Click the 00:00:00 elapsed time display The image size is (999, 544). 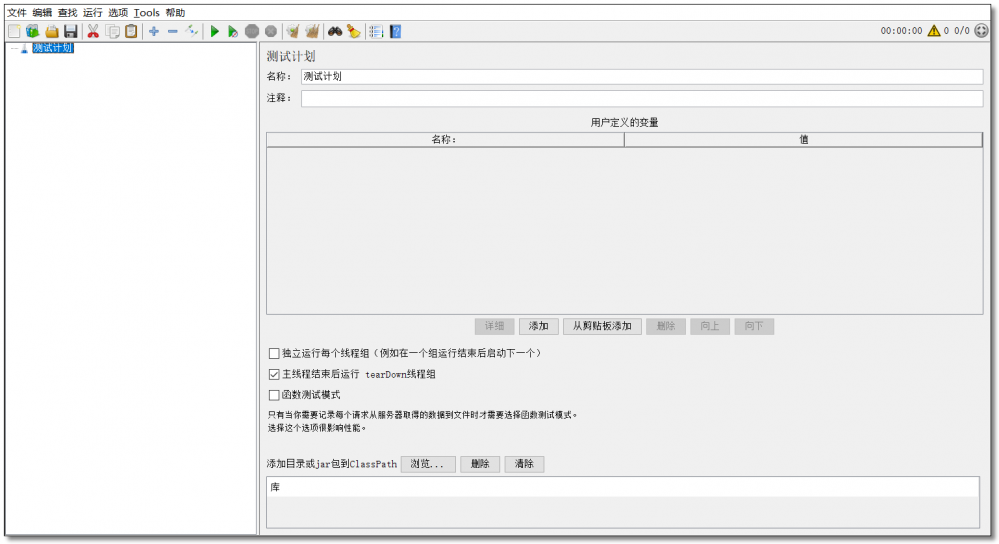coord(901,31)
